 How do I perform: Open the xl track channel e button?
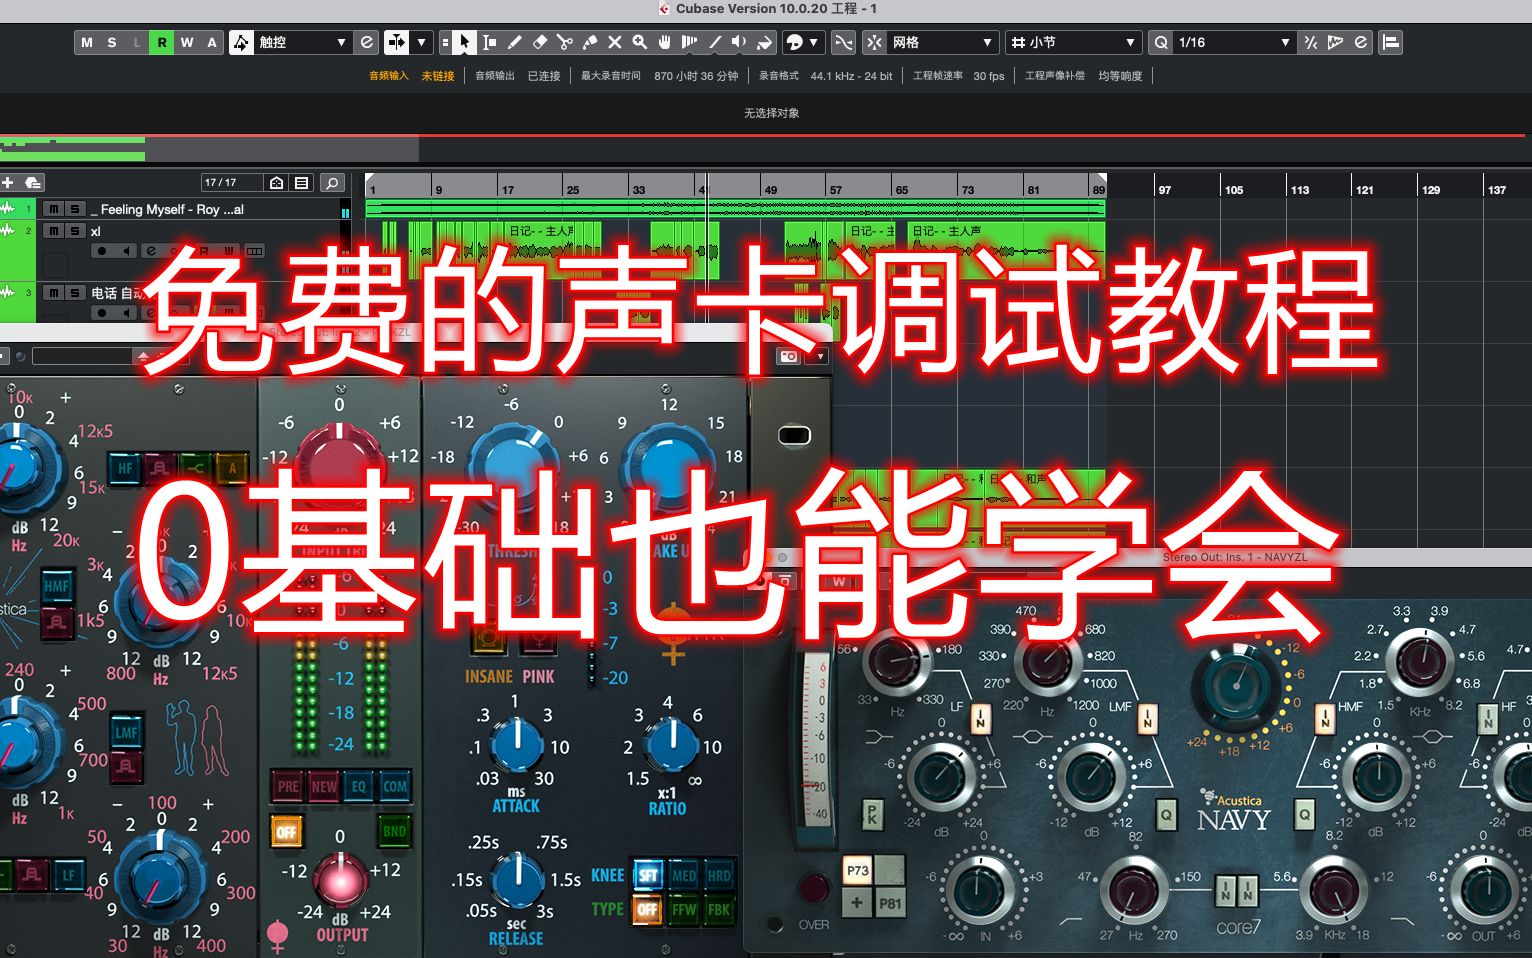[150, 251]
